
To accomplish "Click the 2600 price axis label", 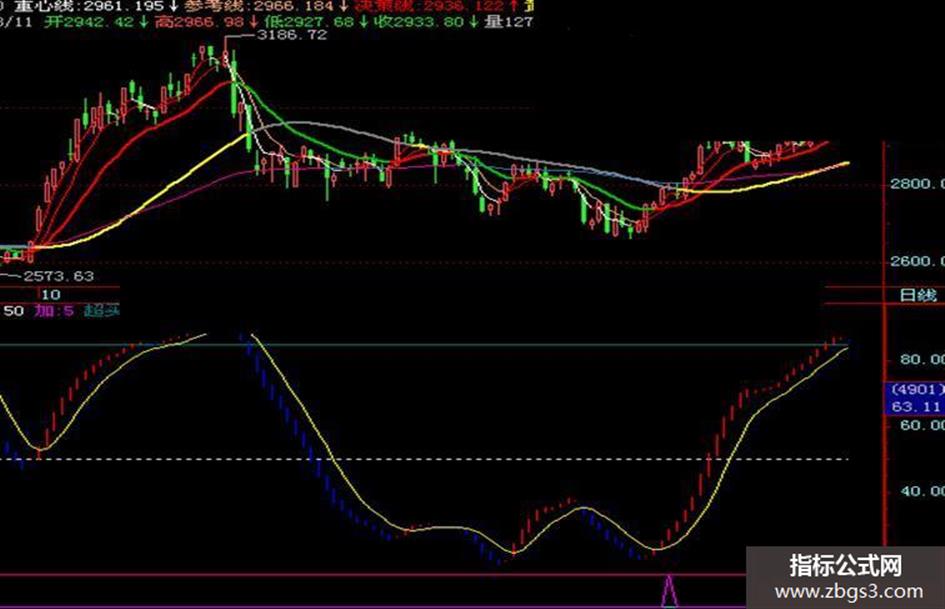I will [x=917, y=261].
